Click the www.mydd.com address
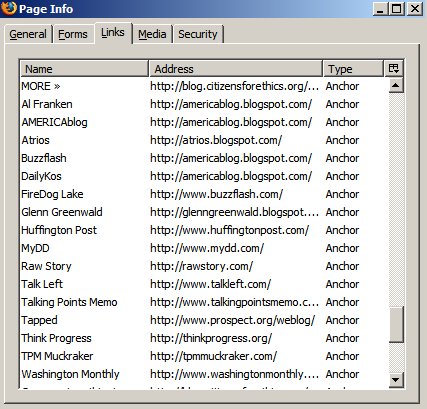 (207, 248)
